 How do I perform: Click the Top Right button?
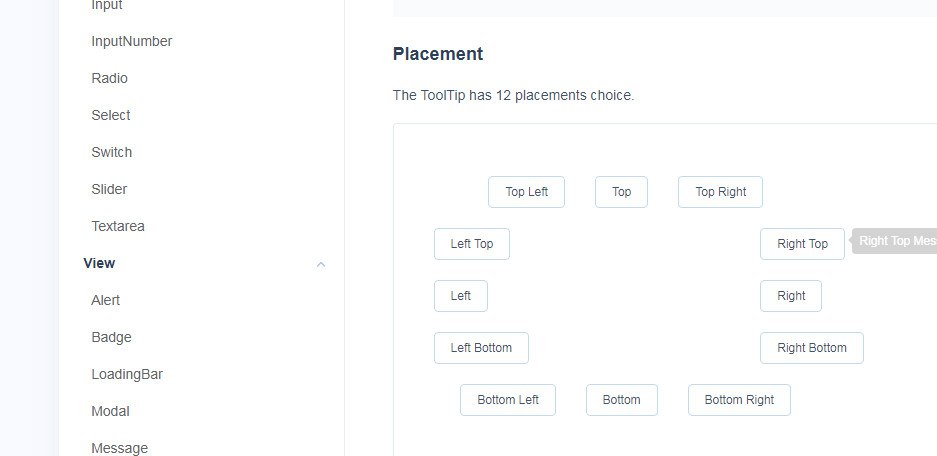pyautogui.click(x=720, y=192)
